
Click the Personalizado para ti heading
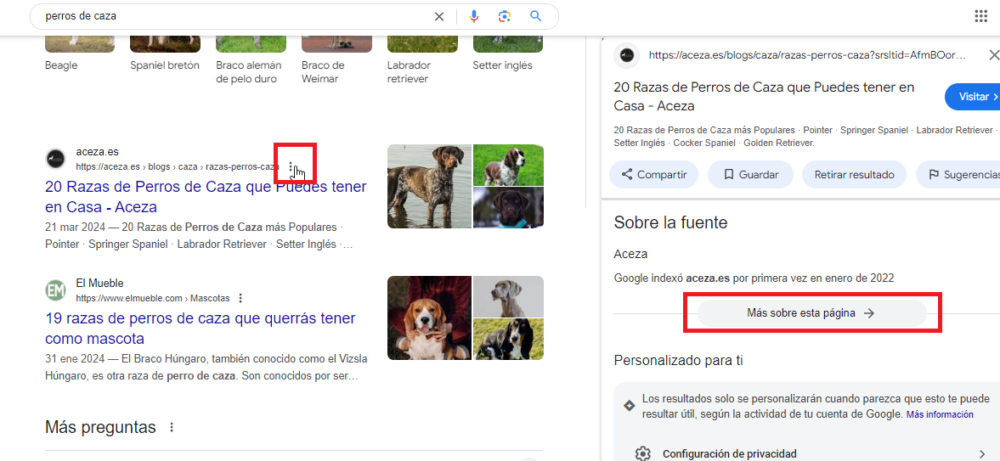pyautogui.click(x=678, y=360)
